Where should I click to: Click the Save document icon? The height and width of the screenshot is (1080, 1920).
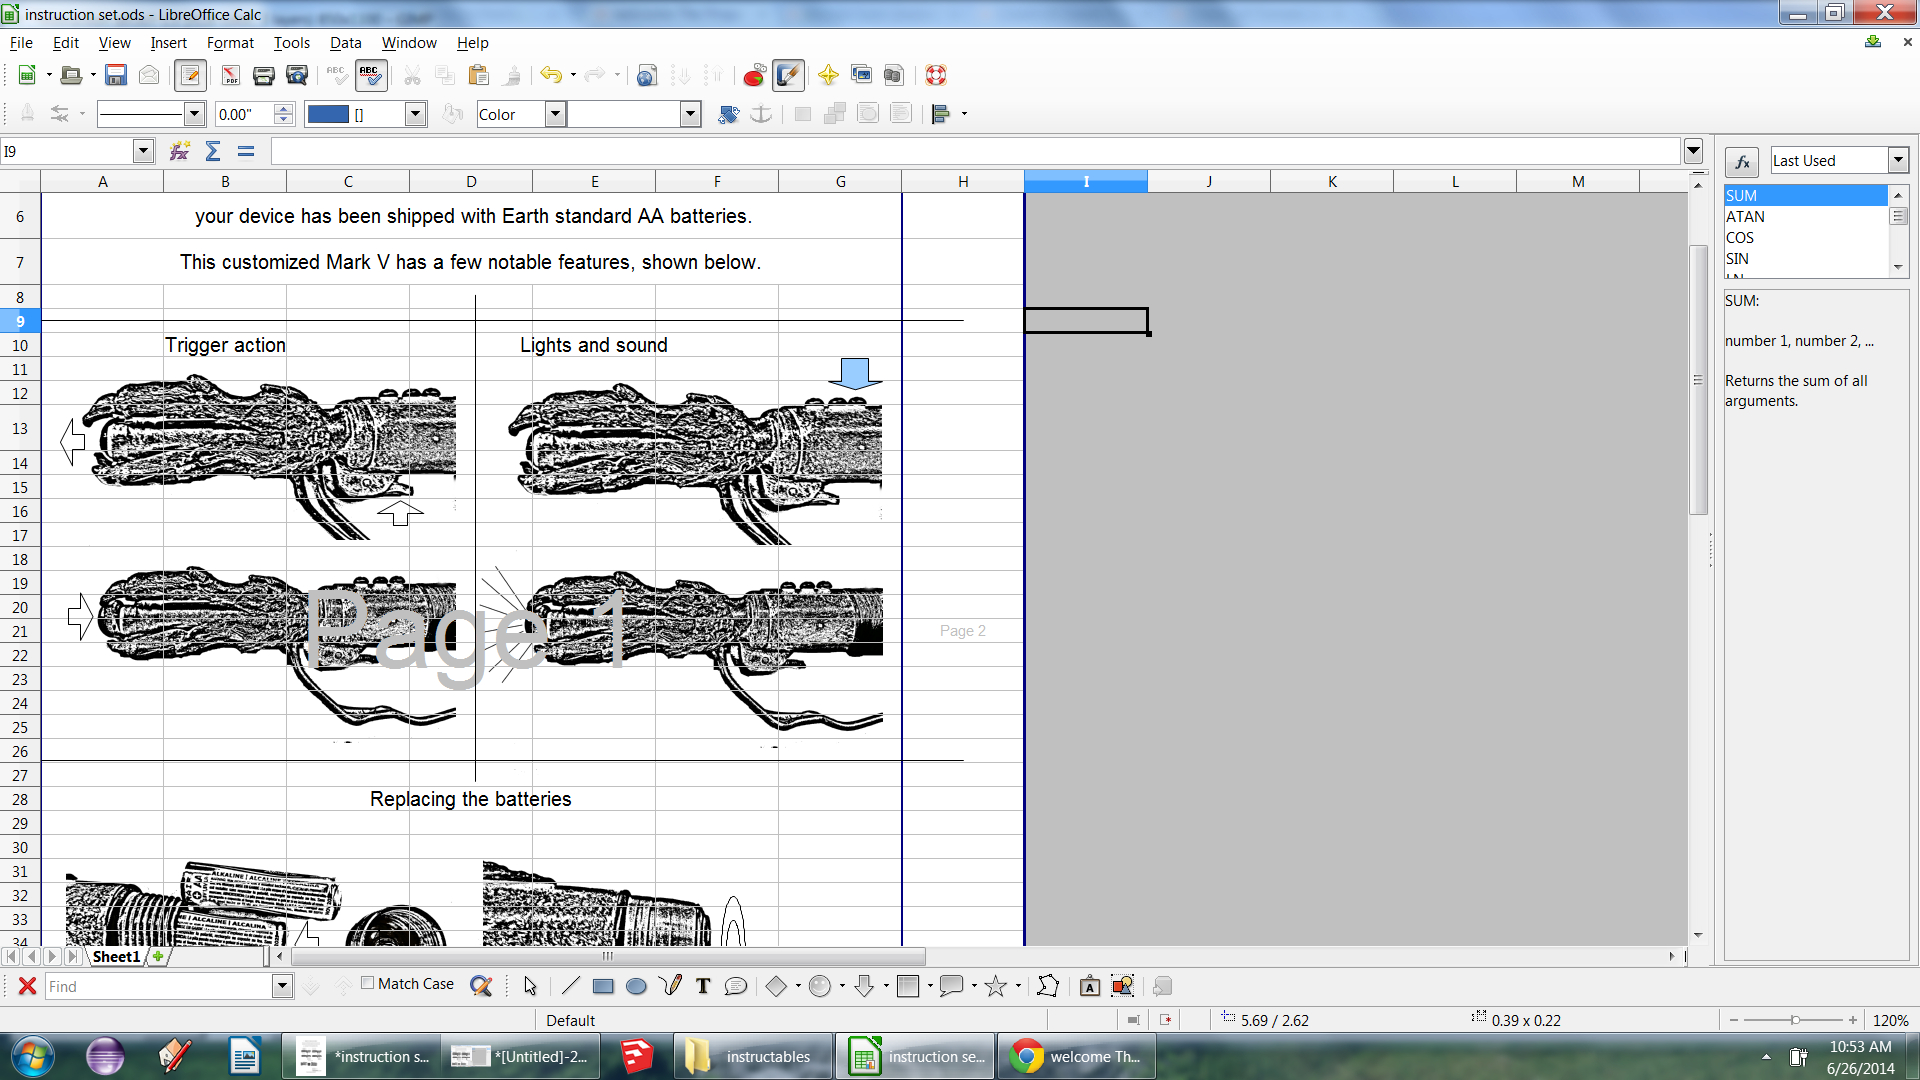click(116, 75)
